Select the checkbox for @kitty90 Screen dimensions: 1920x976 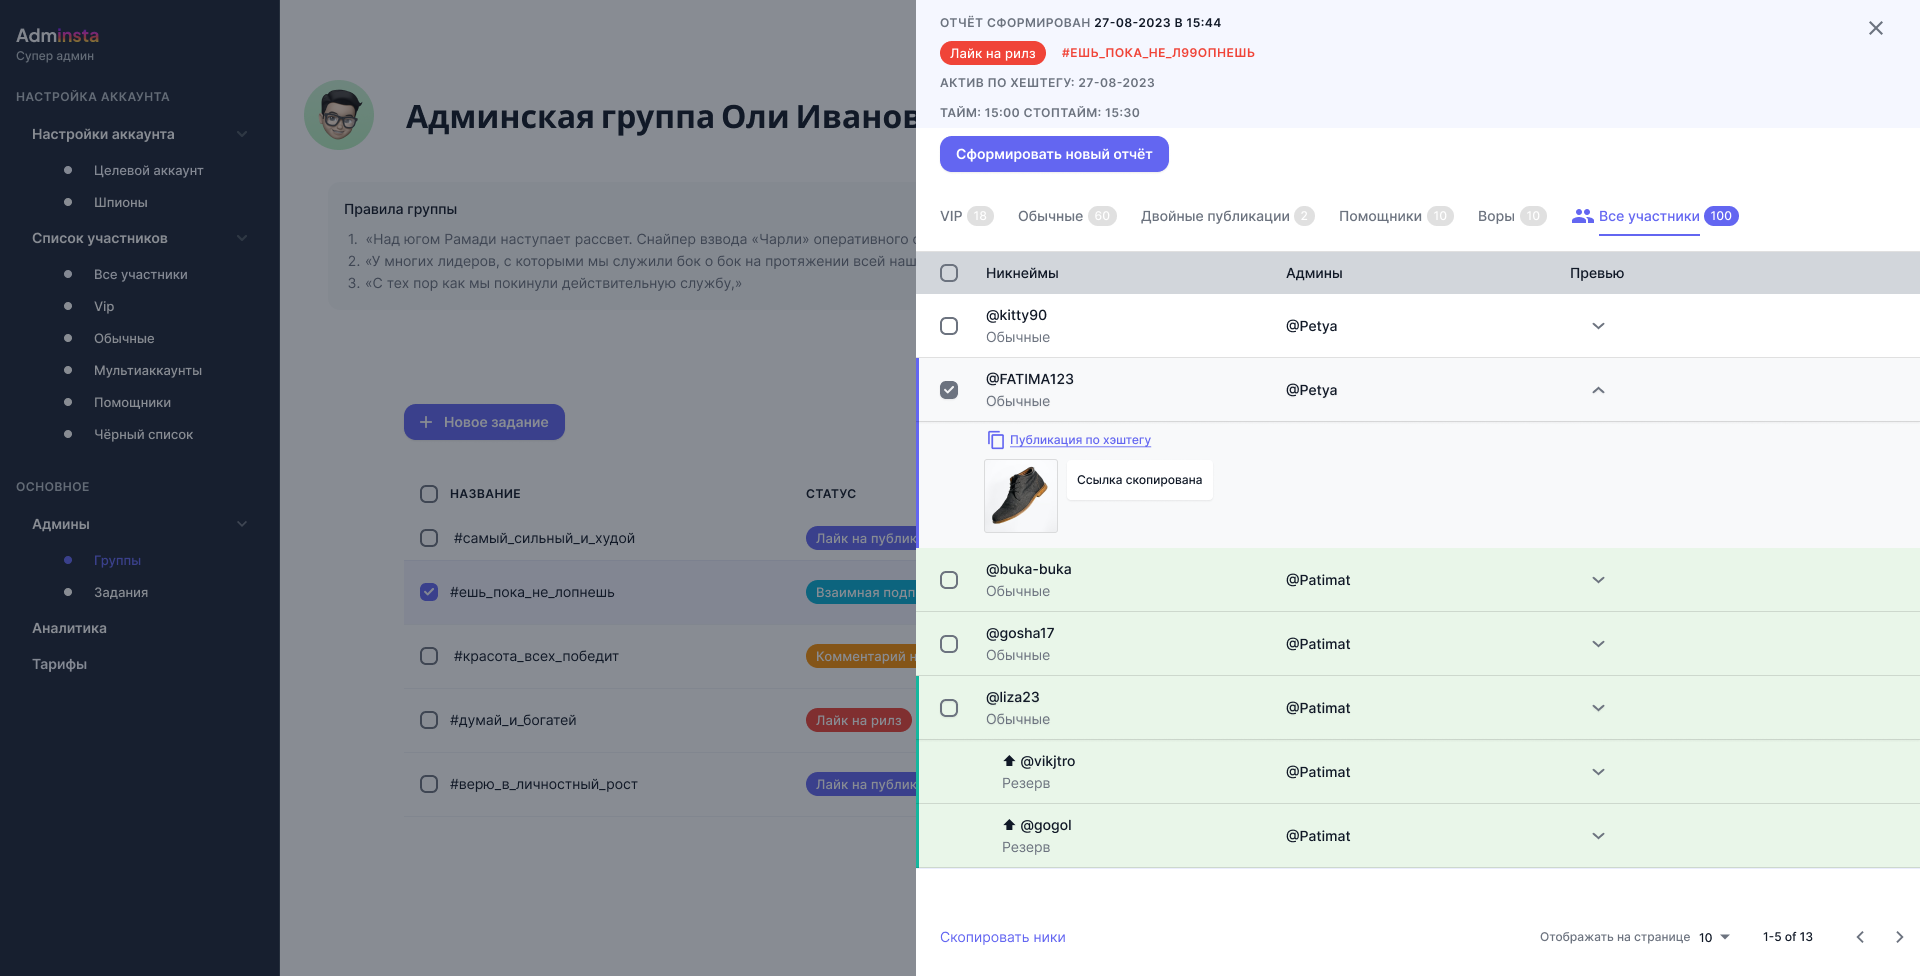(x=948, y=326)
